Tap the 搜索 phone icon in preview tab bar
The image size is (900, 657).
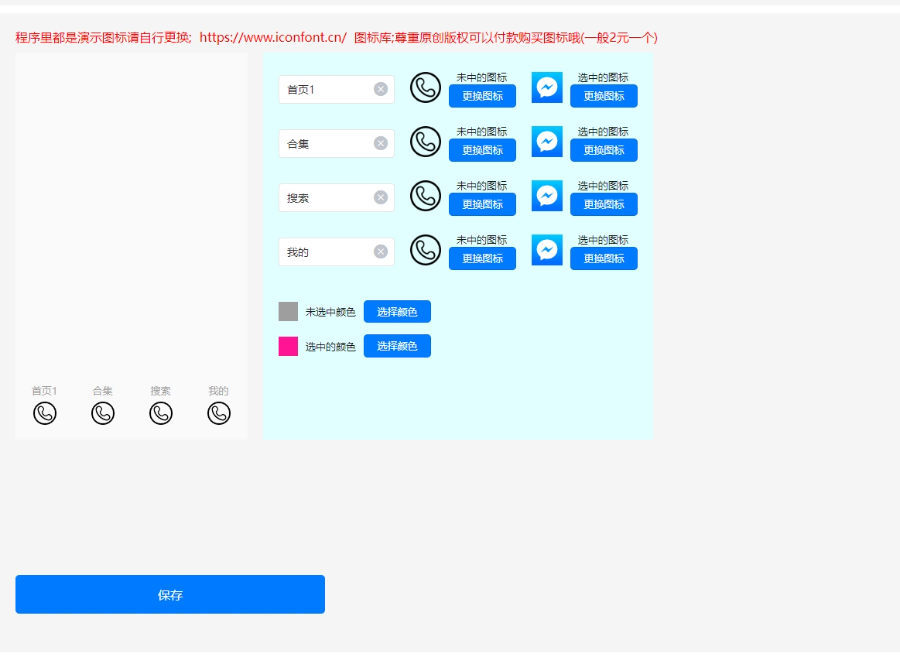tap(161, 413)
